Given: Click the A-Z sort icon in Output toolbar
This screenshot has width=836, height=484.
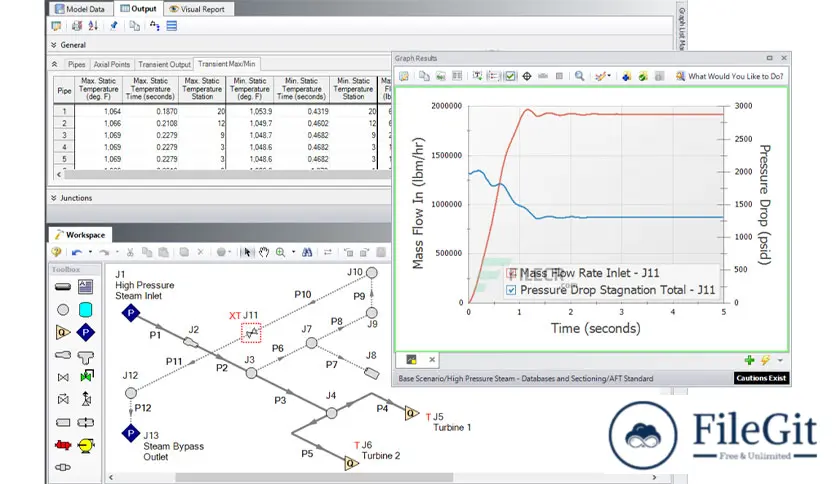Looking at the screenshot, I should pyautogui.click(x=93, y=26).
